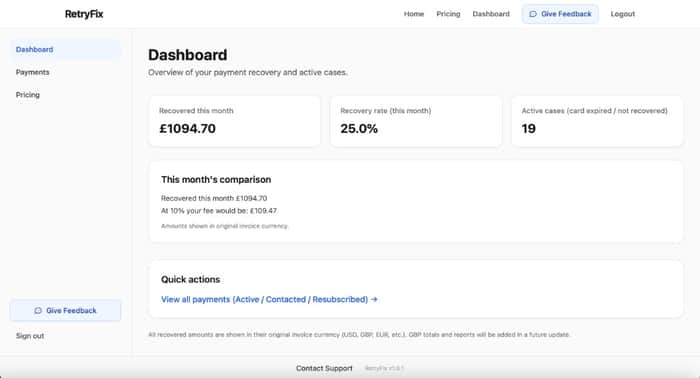Click the speech bubble icon in top Give Feedback
The height and width of the screenshot is (378, 700).
pos(533,14)
